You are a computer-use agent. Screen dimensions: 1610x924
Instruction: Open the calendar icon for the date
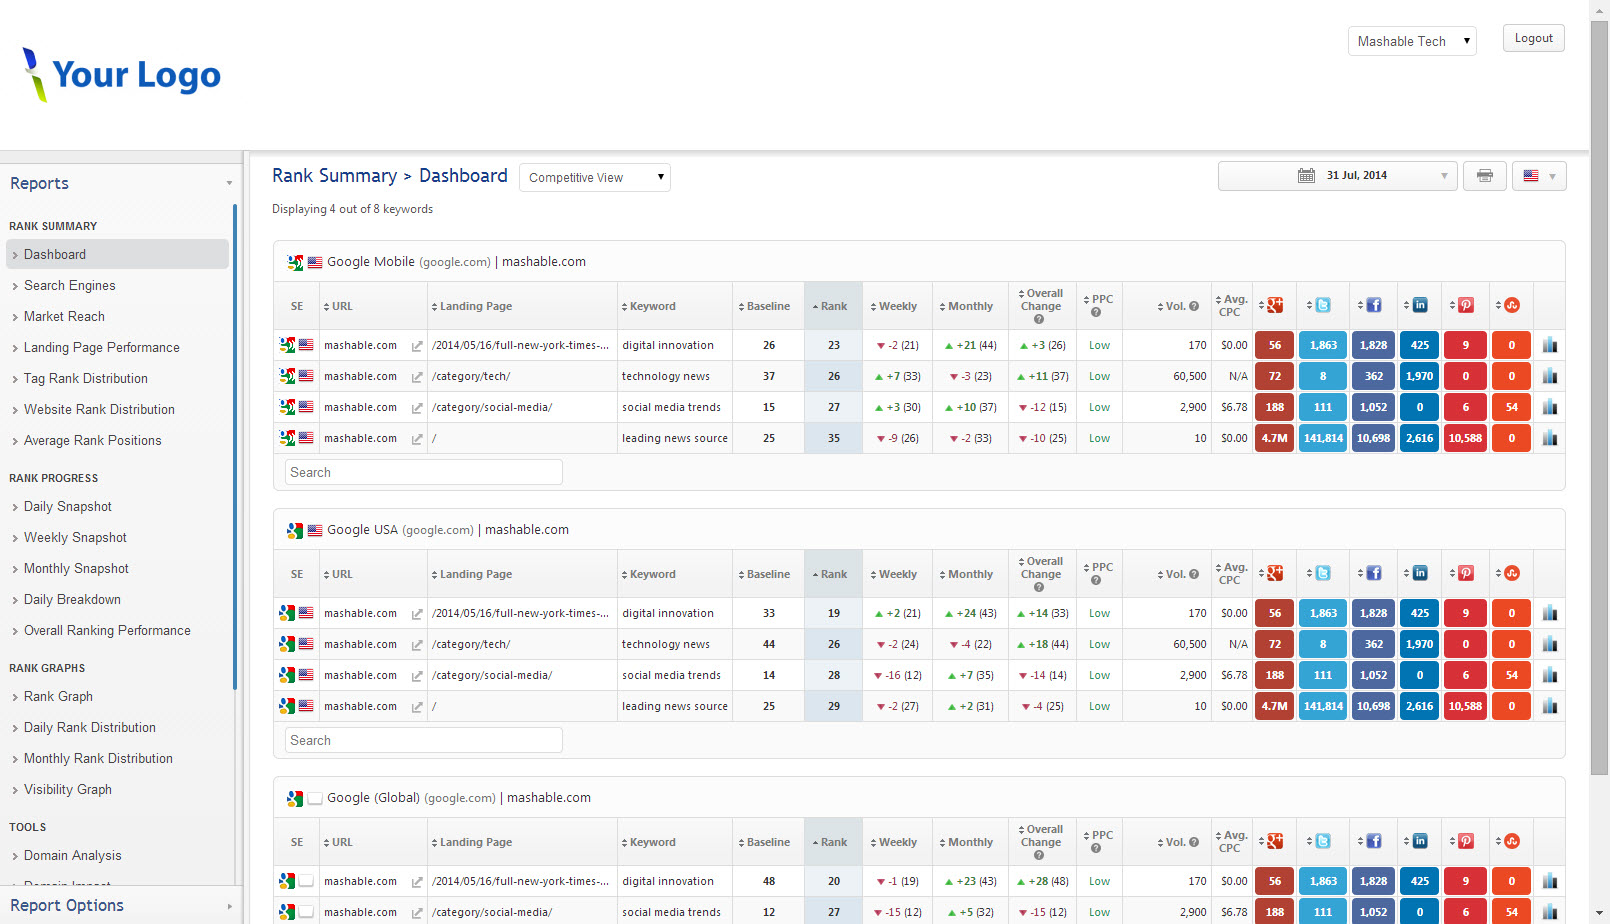tap(1306, 176)
